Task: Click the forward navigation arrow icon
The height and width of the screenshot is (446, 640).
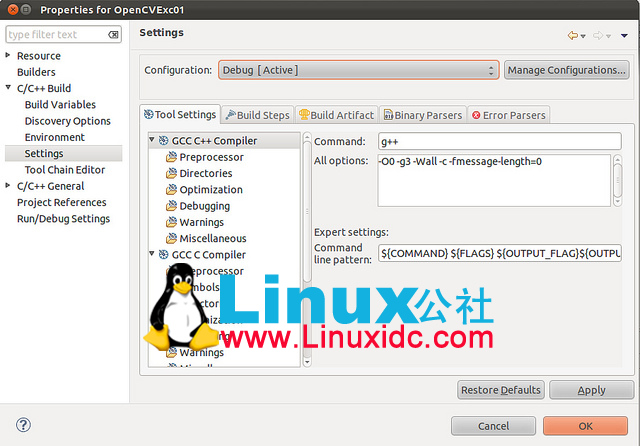Action: (x=598, y=36)
